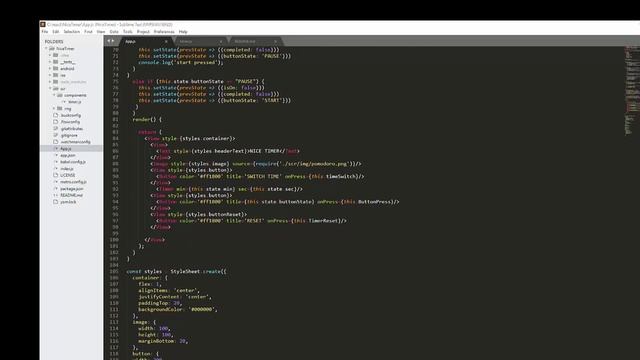Switch to the README.md editor tab
This screenshot has height=360, width=640.
coord(255,41)
